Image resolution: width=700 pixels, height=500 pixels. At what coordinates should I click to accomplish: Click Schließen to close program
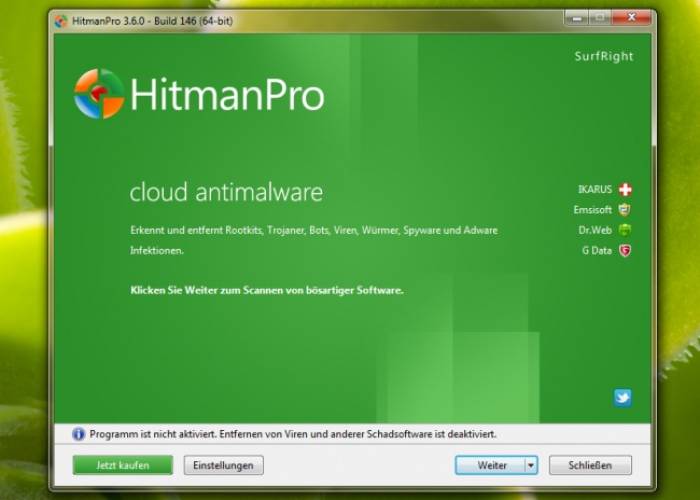(x=590, y=465)
